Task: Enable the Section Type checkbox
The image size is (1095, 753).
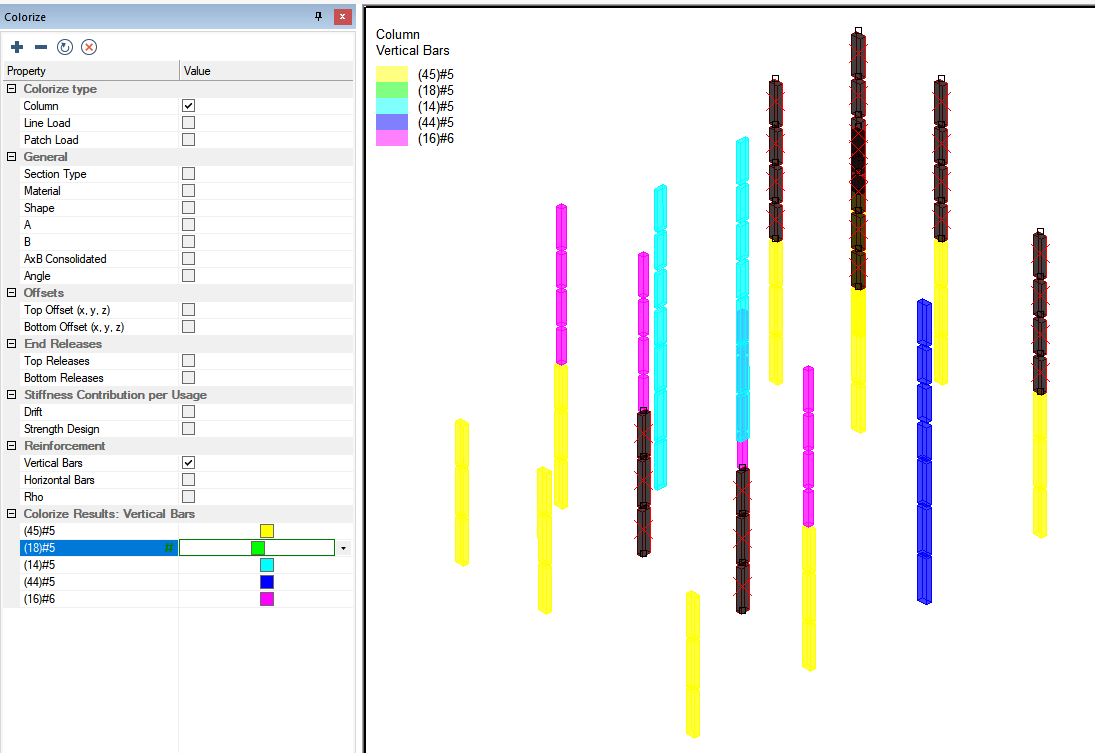Action: pos(188,174)
